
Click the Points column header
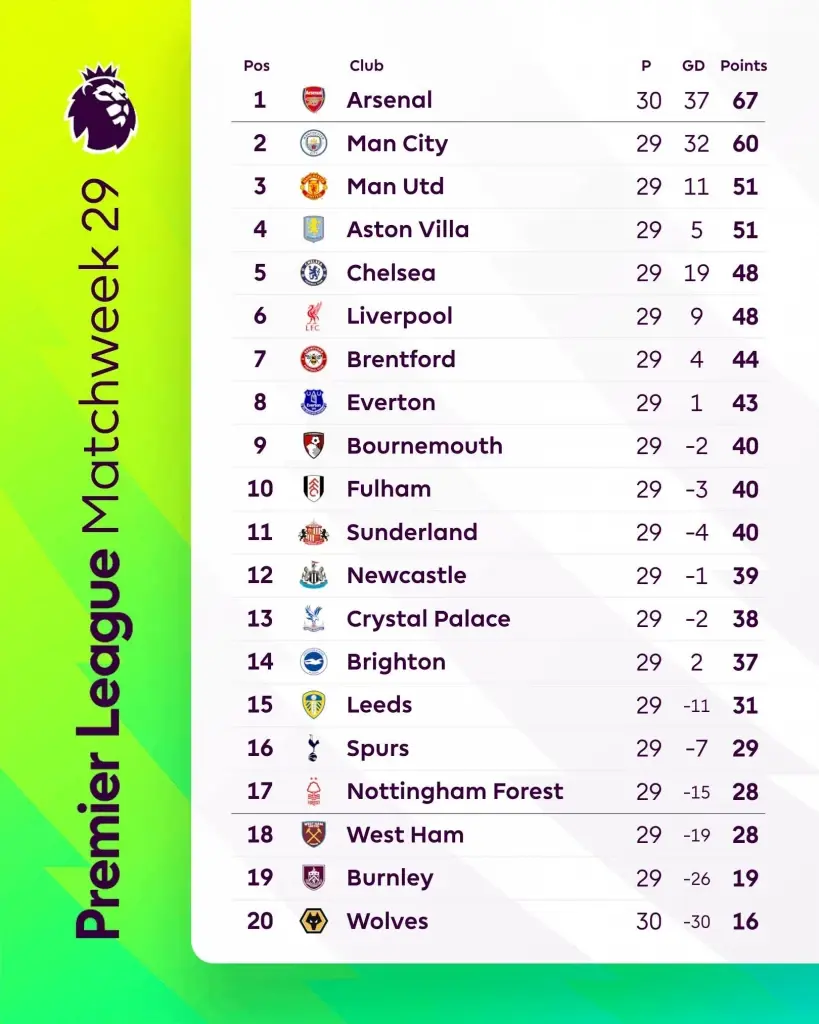click(x=743, y=66)
